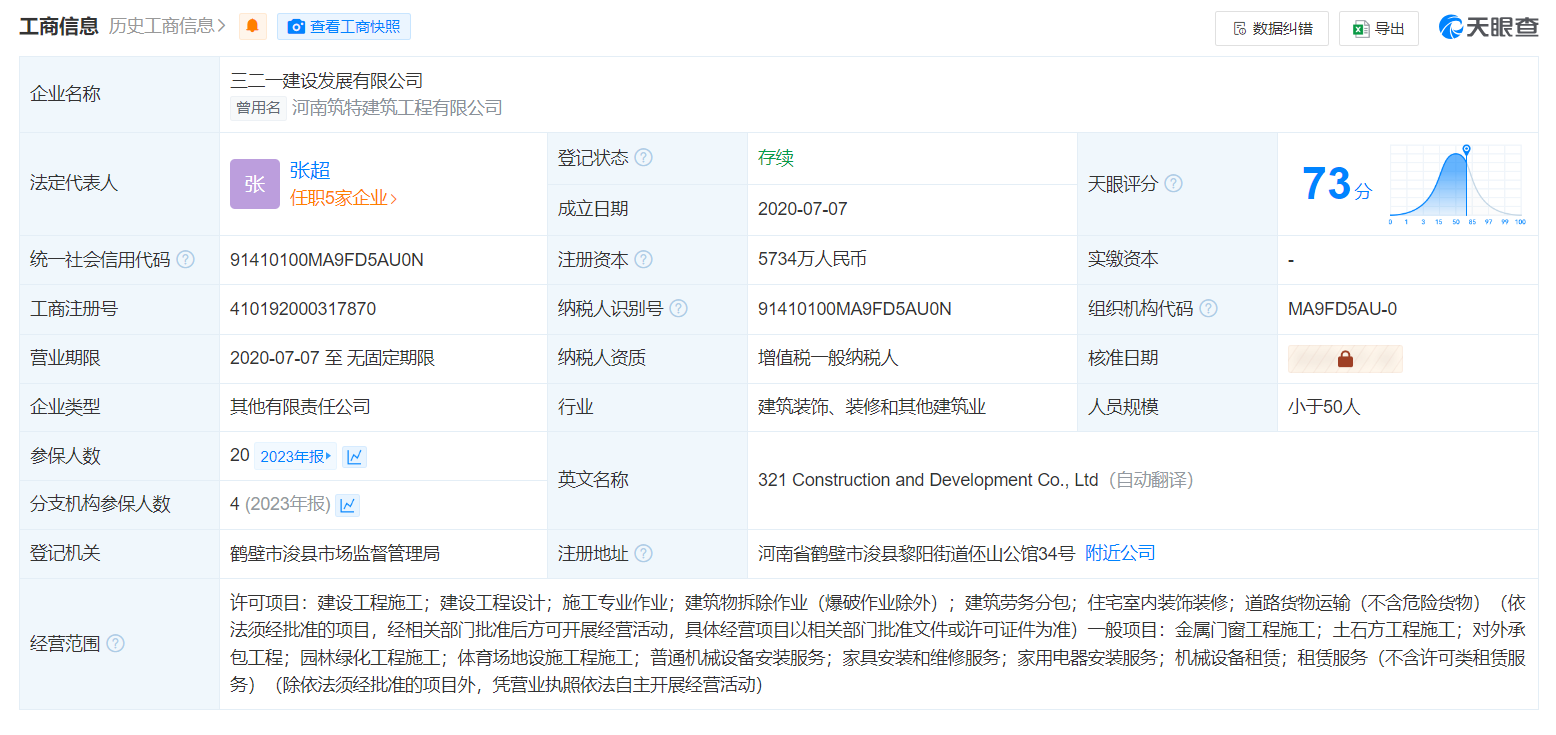The width and height of the screenshot is (1556, 735).
Task: Click trend chart icon beside 参保人数
Action: (x=355, y=456)
